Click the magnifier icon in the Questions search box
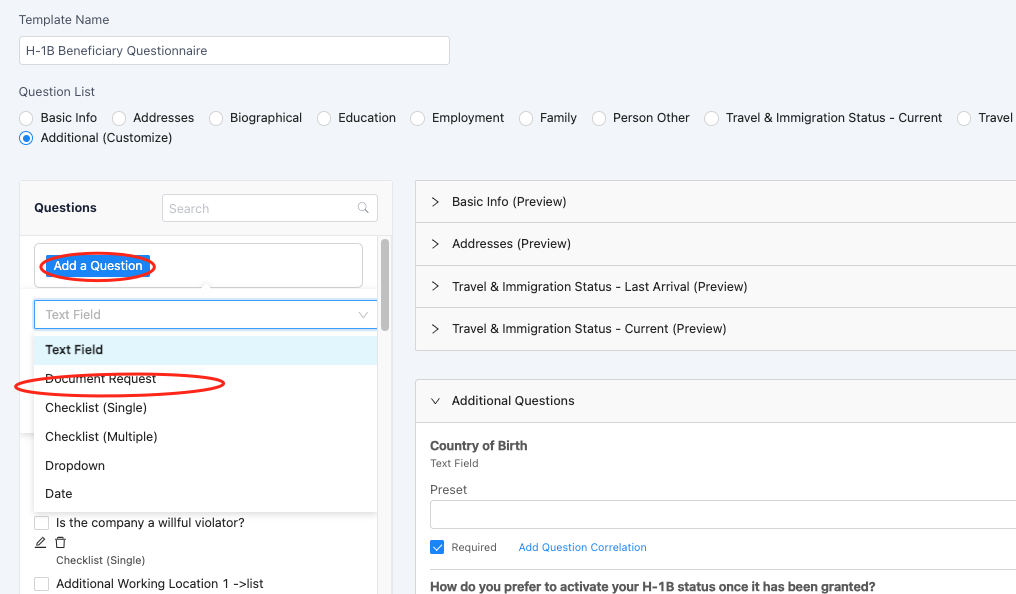The image size is (1016, 594). click(x=363, y=208)
